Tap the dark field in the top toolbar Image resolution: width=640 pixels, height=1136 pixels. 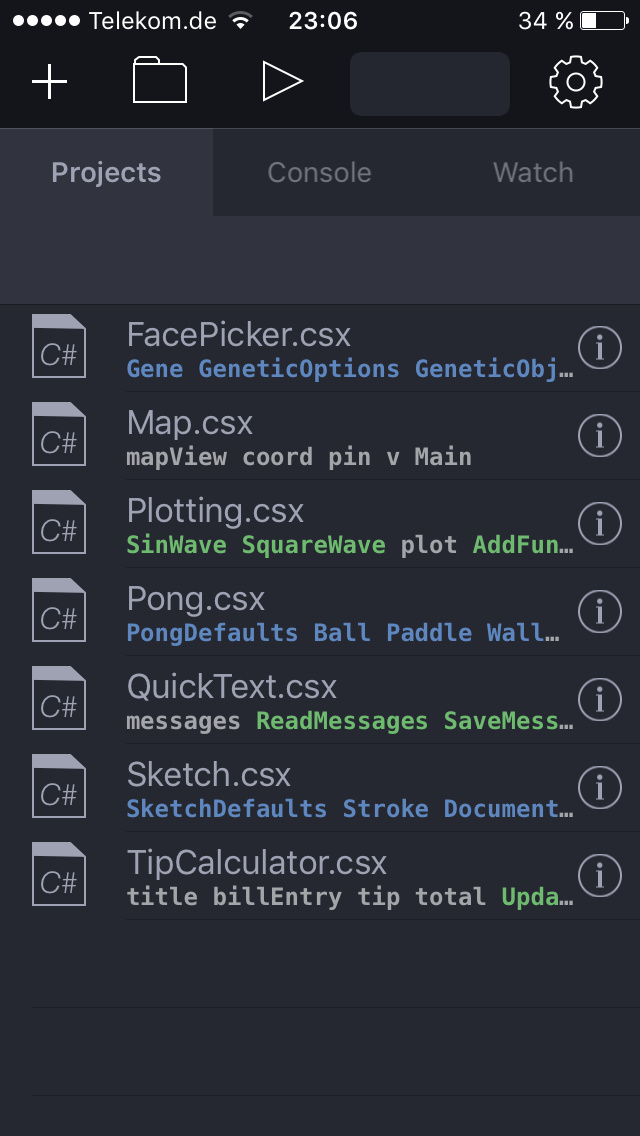pos(429,84)
